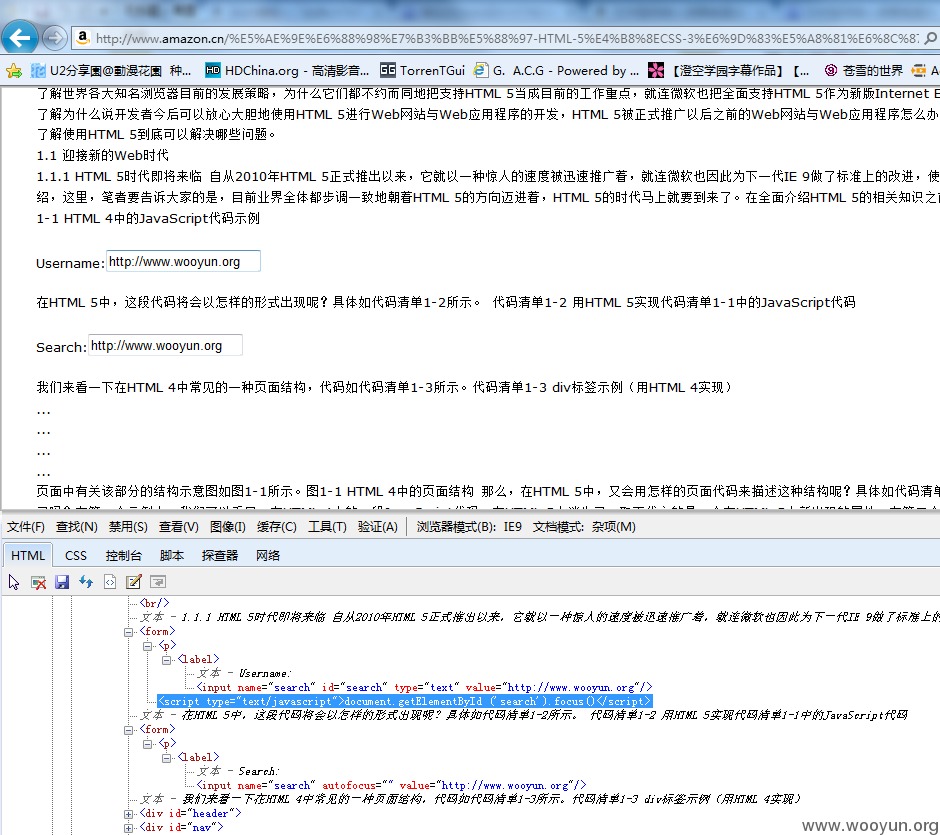Toggle word wrap icon in dev toolbar

158,582
